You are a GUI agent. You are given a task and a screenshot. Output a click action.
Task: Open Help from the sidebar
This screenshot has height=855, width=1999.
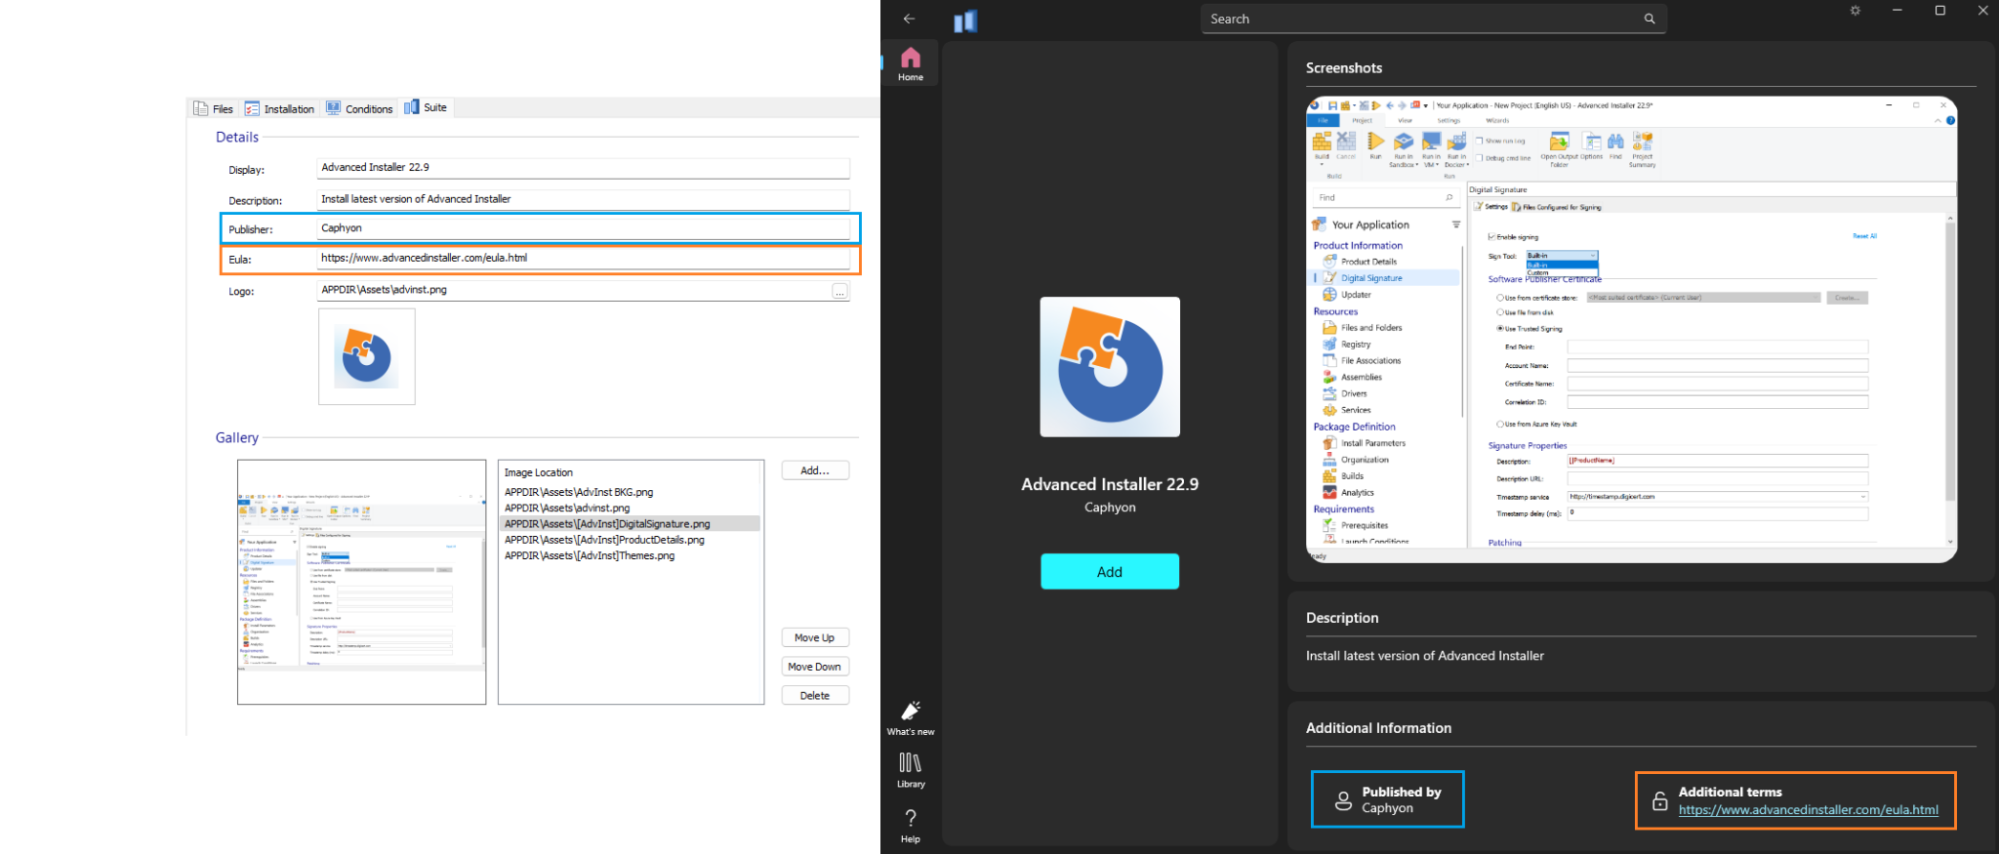click(910, 825)
